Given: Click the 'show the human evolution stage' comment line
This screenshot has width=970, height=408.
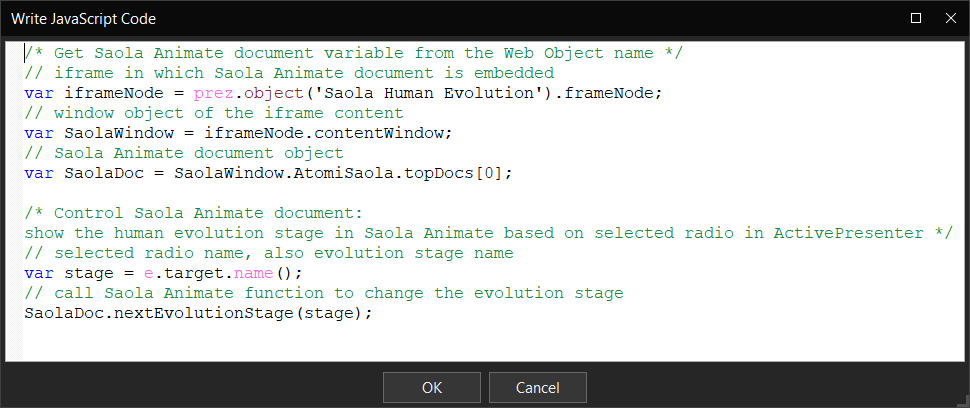Looking at the screenshot, I should click(x=489, y=233).
